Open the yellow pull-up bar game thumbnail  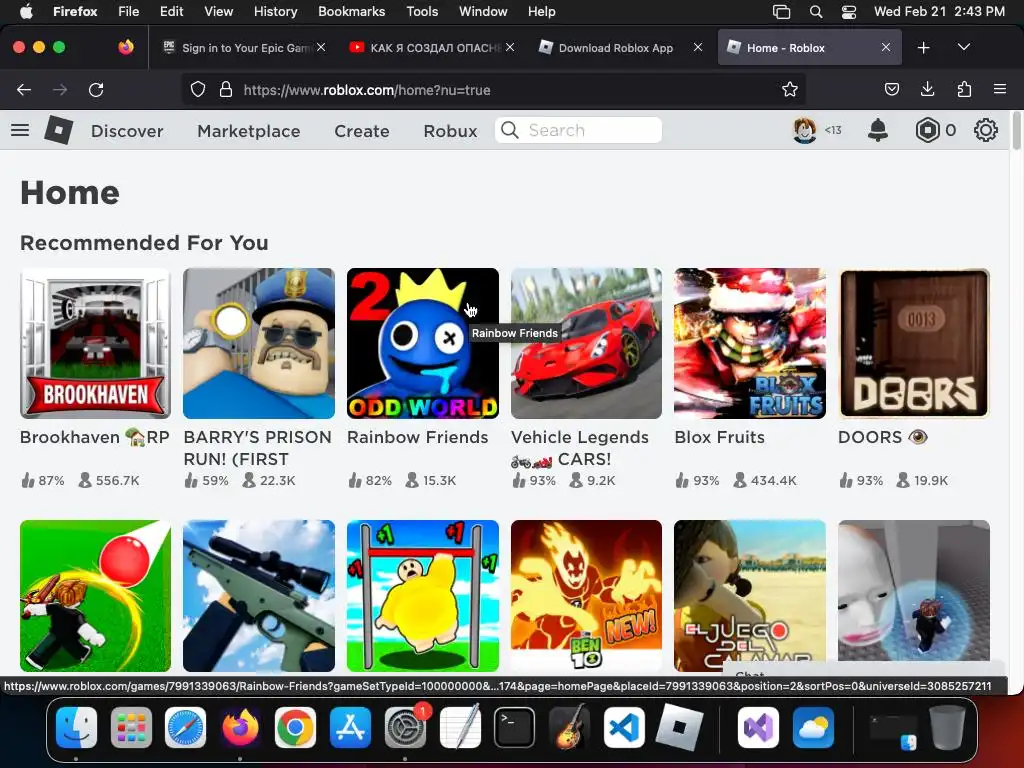[x=423, y=596]
